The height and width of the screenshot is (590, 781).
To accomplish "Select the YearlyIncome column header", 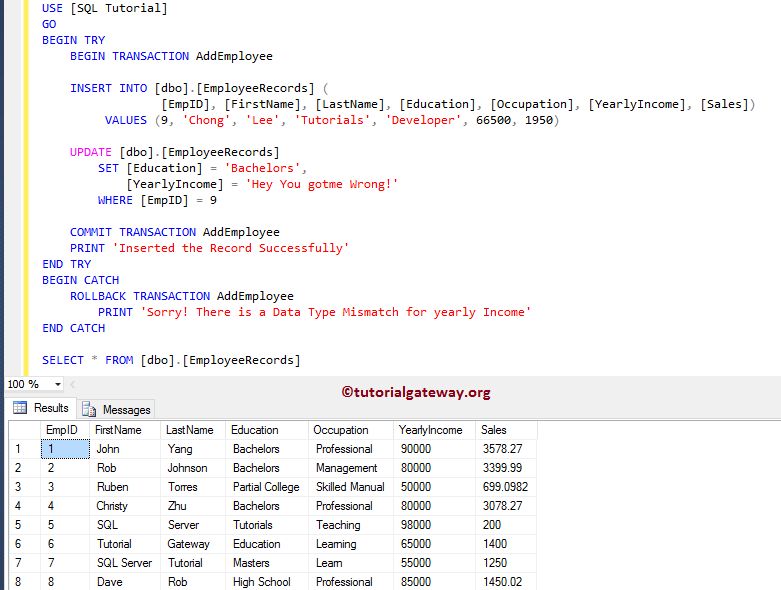I will pos(435,430).
